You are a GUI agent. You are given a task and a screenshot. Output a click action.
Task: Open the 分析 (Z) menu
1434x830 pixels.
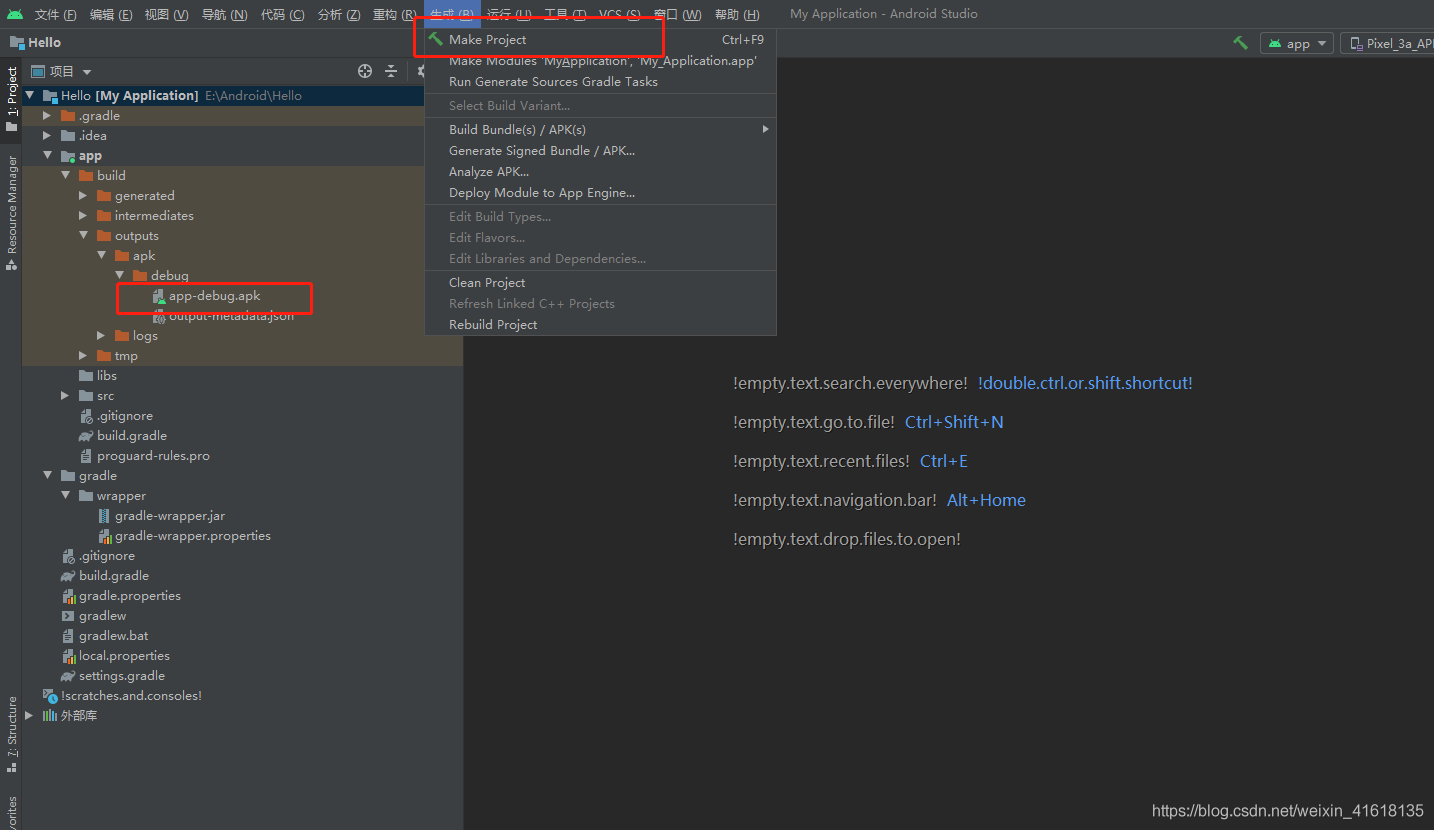(x=339, y=14)
